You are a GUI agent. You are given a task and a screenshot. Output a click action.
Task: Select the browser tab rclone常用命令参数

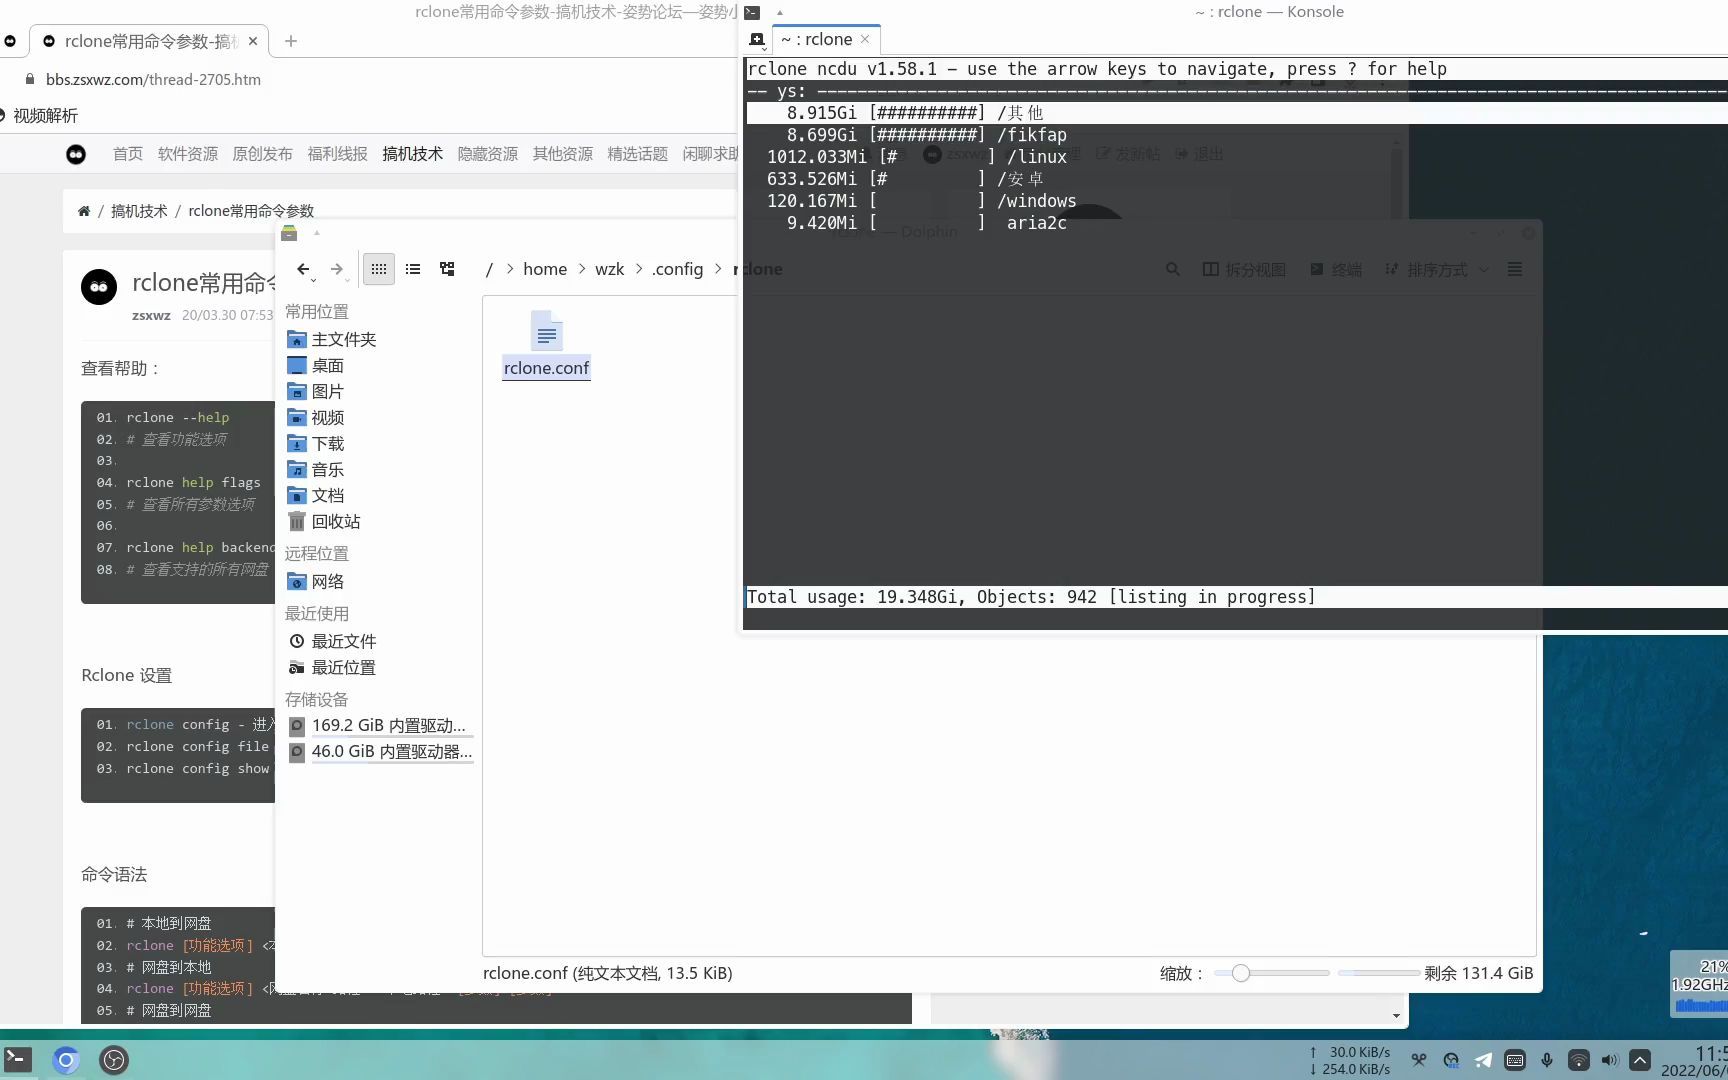[150, 41]
